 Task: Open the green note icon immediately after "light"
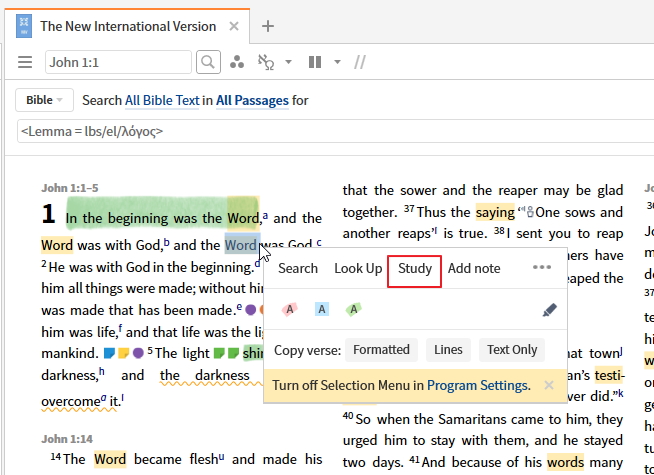coord(219,353)
